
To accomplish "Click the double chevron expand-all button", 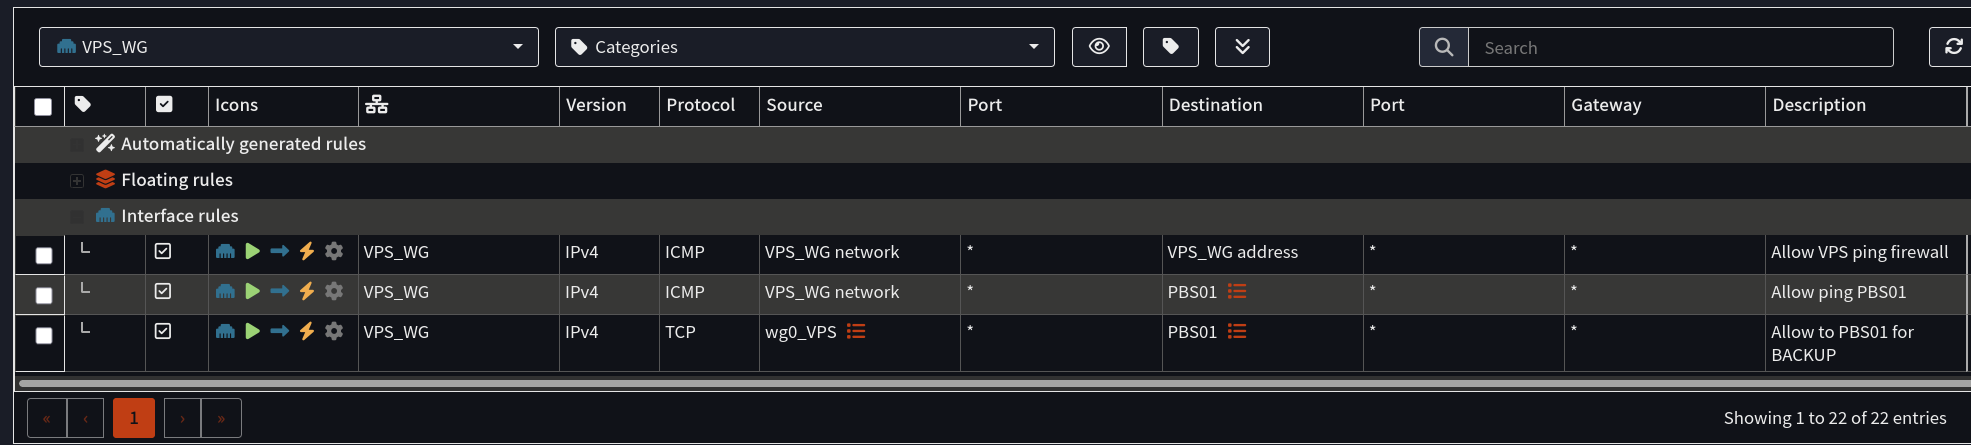I will coord(1242,47).
